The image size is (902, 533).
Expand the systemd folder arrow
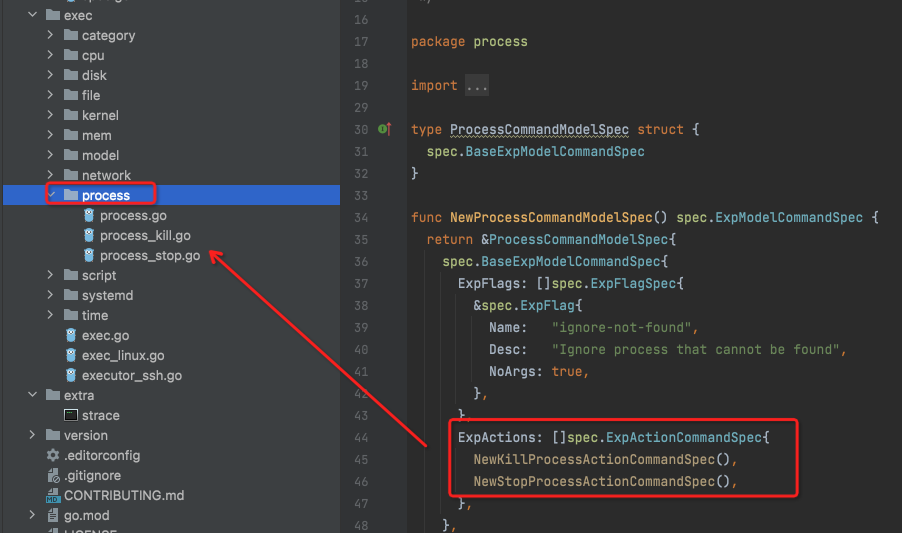point(51,296)
